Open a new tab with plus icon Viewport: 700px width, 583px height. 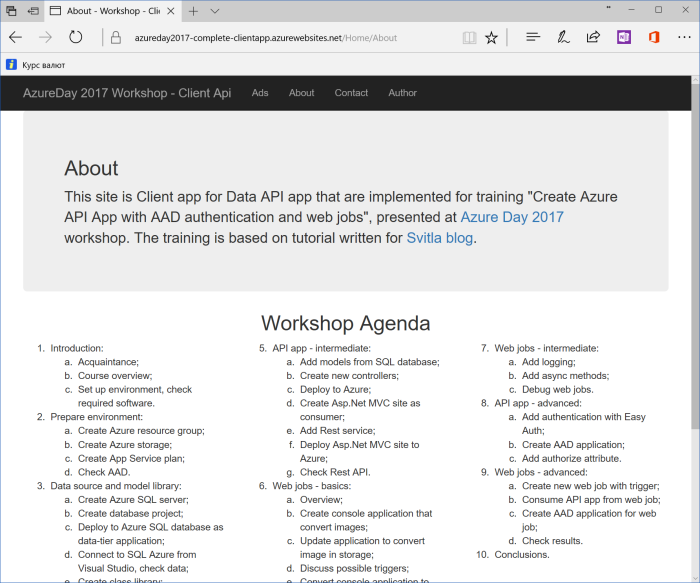193,11
